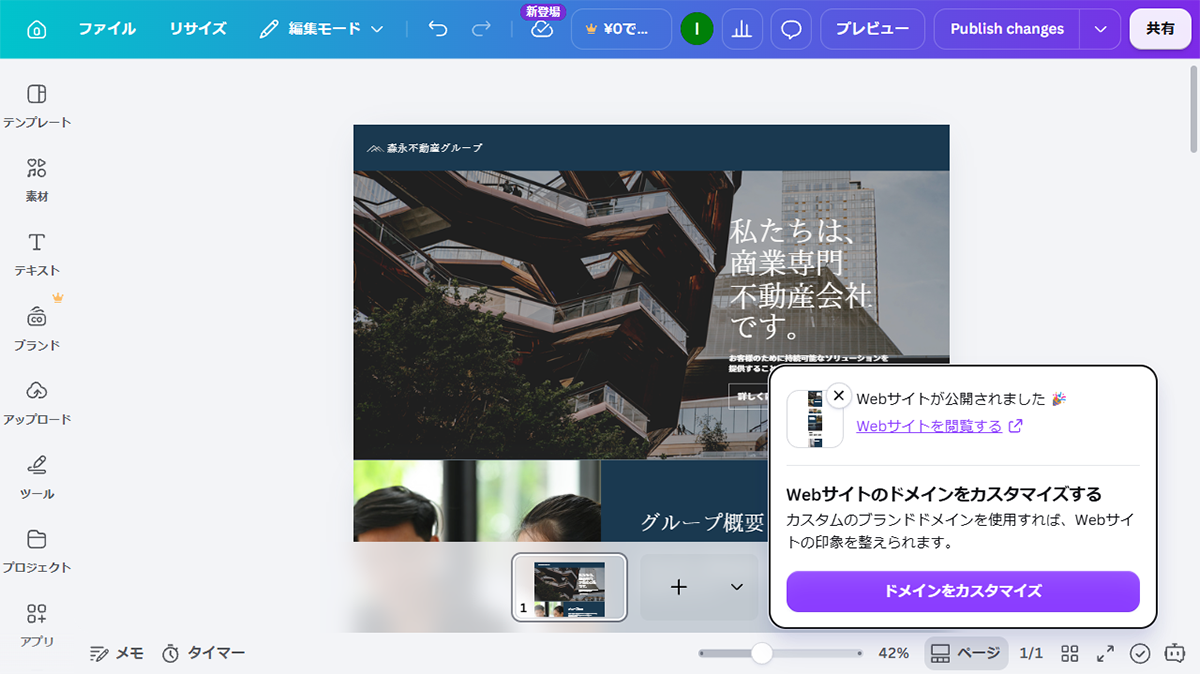This screenshot has height=674, width=1200.
Task: Open the ¥0 premium upgrade button
Action: coord(621,29)
